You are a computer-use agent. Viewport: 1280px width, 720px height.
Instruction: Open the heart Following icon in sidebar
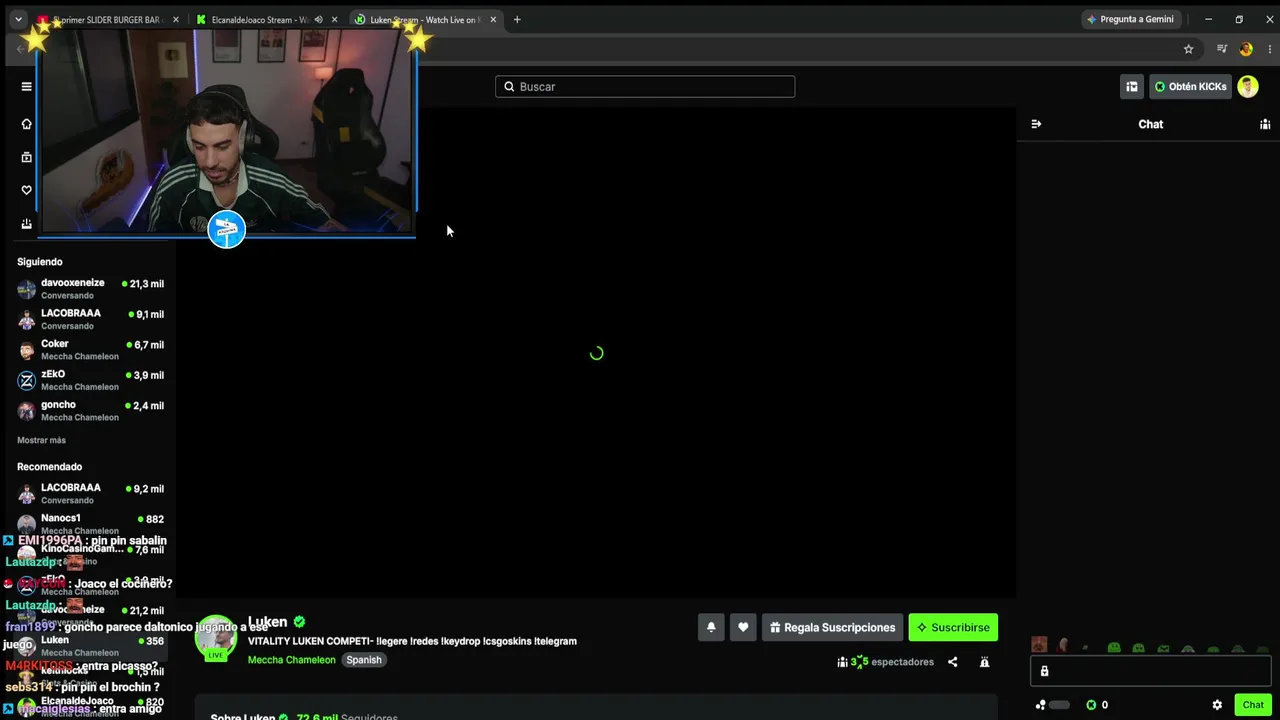coord(26,190)
